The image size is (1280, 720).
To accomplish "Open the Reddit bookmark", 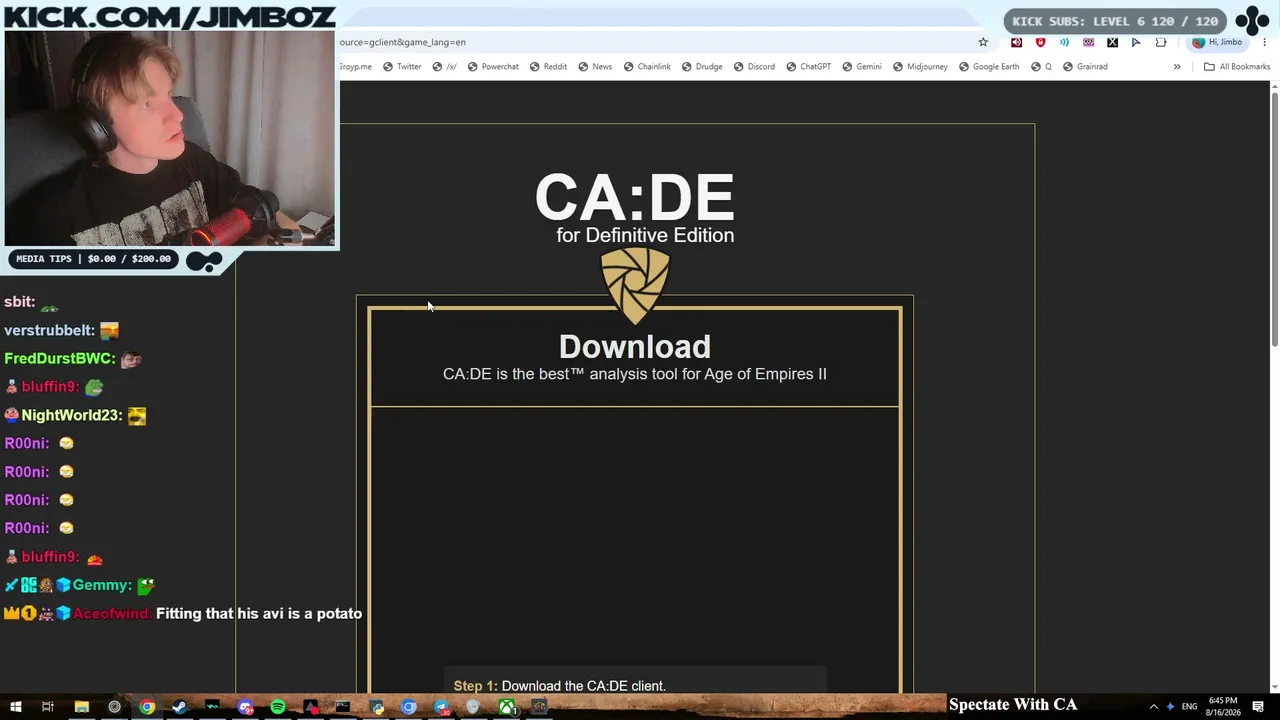I will pos(548,67).
